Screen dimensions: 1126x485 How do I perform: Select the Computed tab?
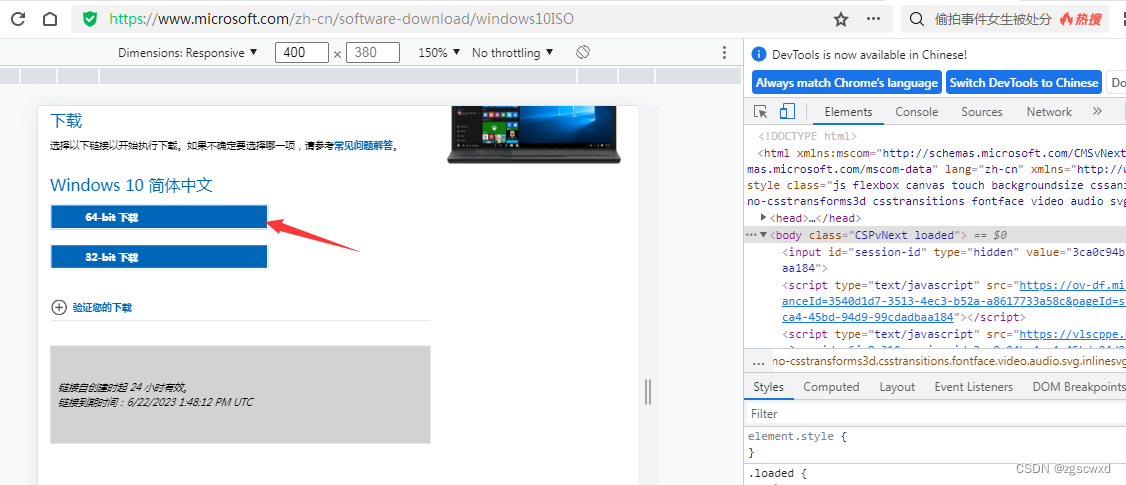pyautogui.click(x=831, y=387)
